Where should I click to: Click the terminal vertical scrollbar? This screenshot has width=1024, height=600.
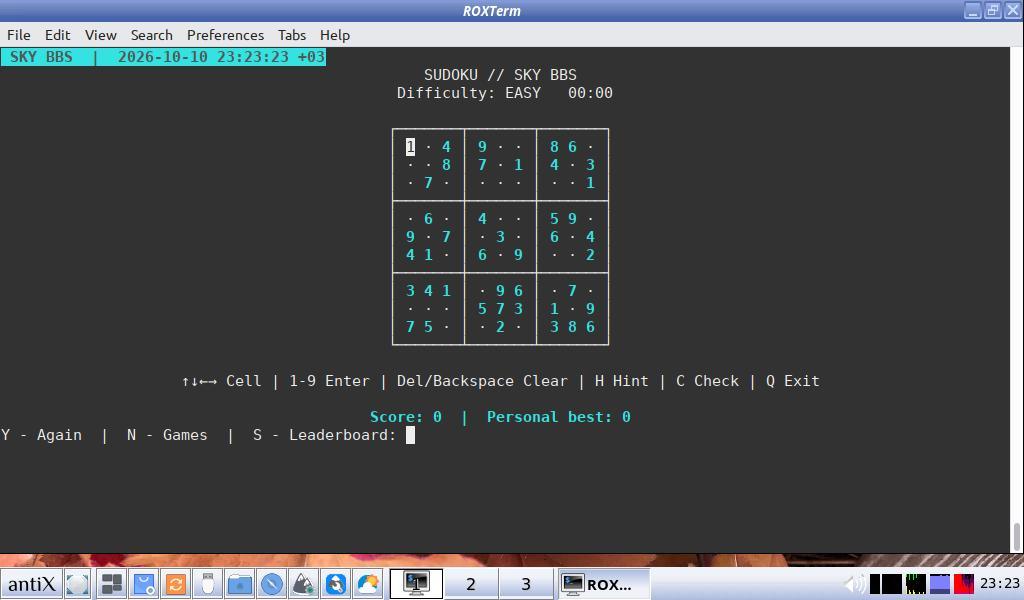(x=1017, y=300)
